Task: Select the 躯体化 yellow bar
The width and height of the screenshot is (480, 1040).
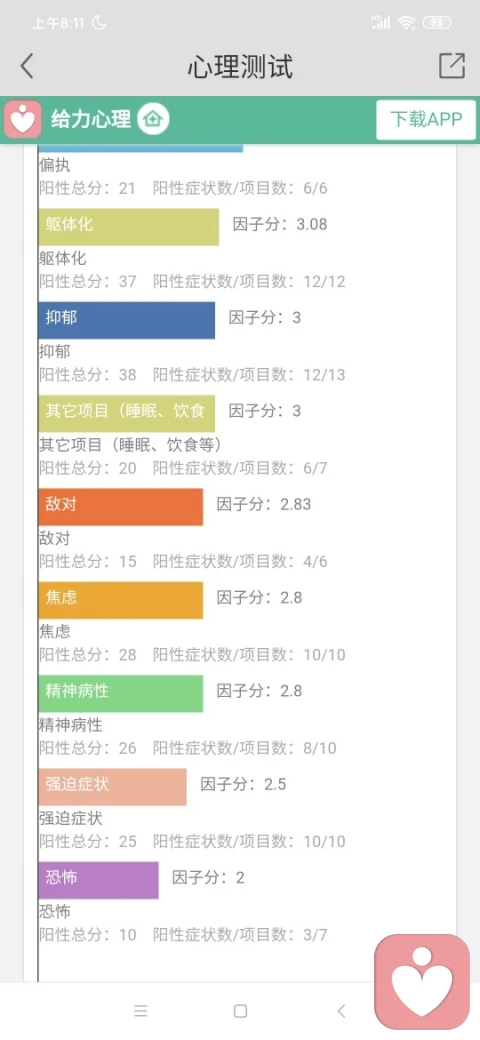Action: [129, 227]
